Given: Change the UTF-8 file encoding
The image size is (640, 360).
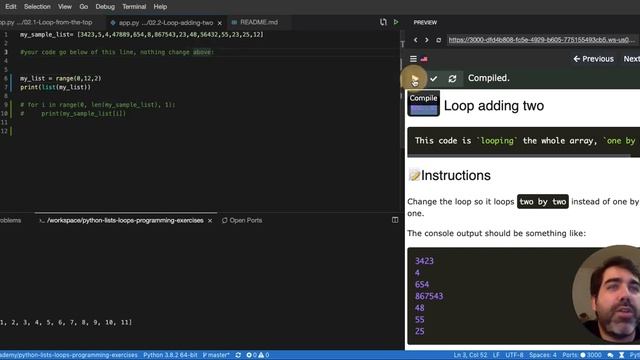Looking at the screenshot, I should (514, 355).
